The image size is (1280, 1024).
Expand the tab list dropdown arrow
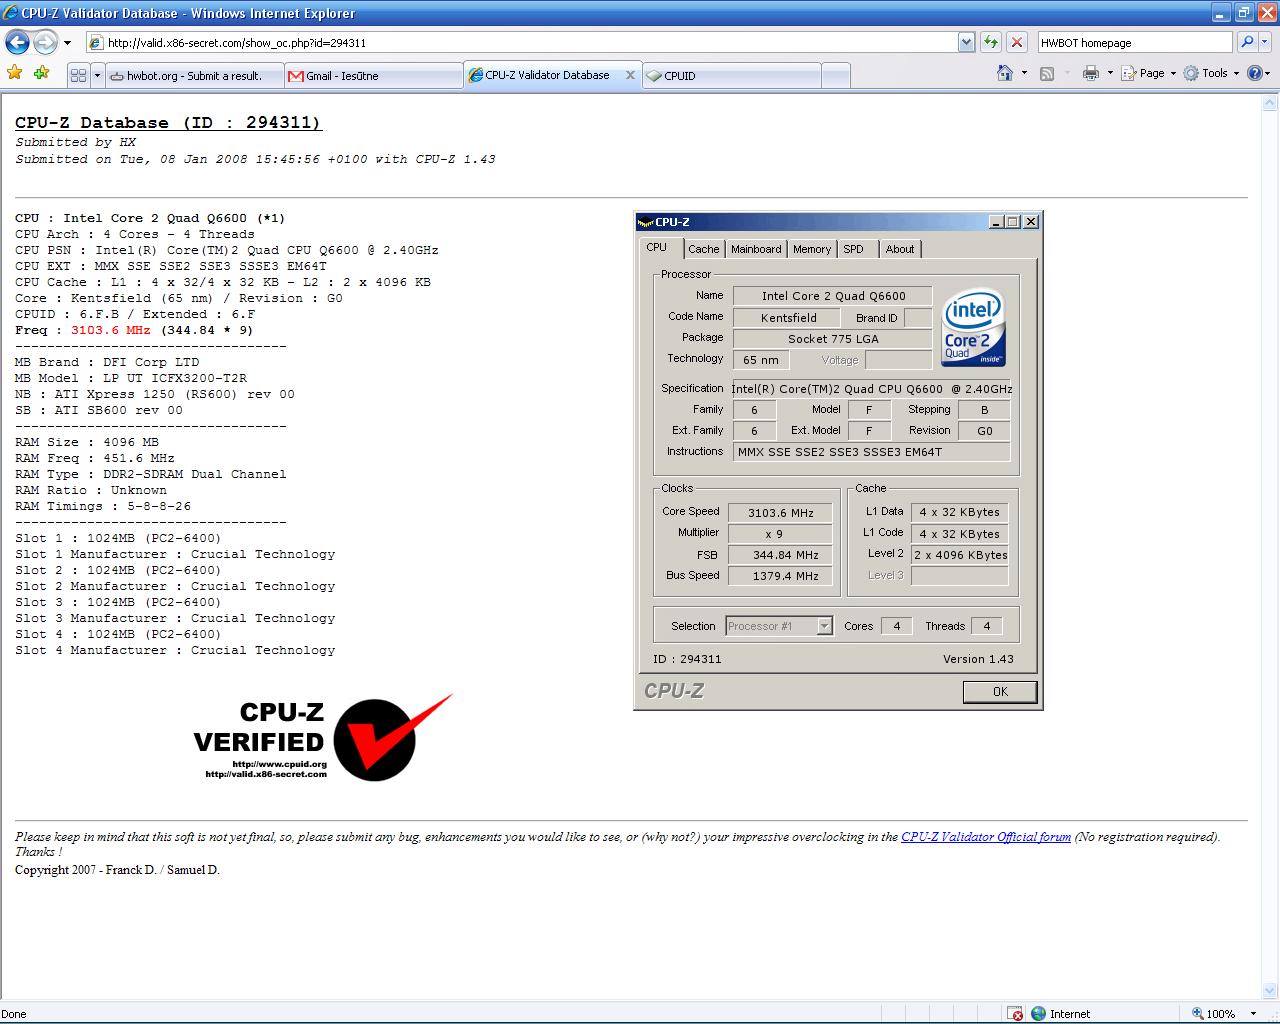coord(97,75)
